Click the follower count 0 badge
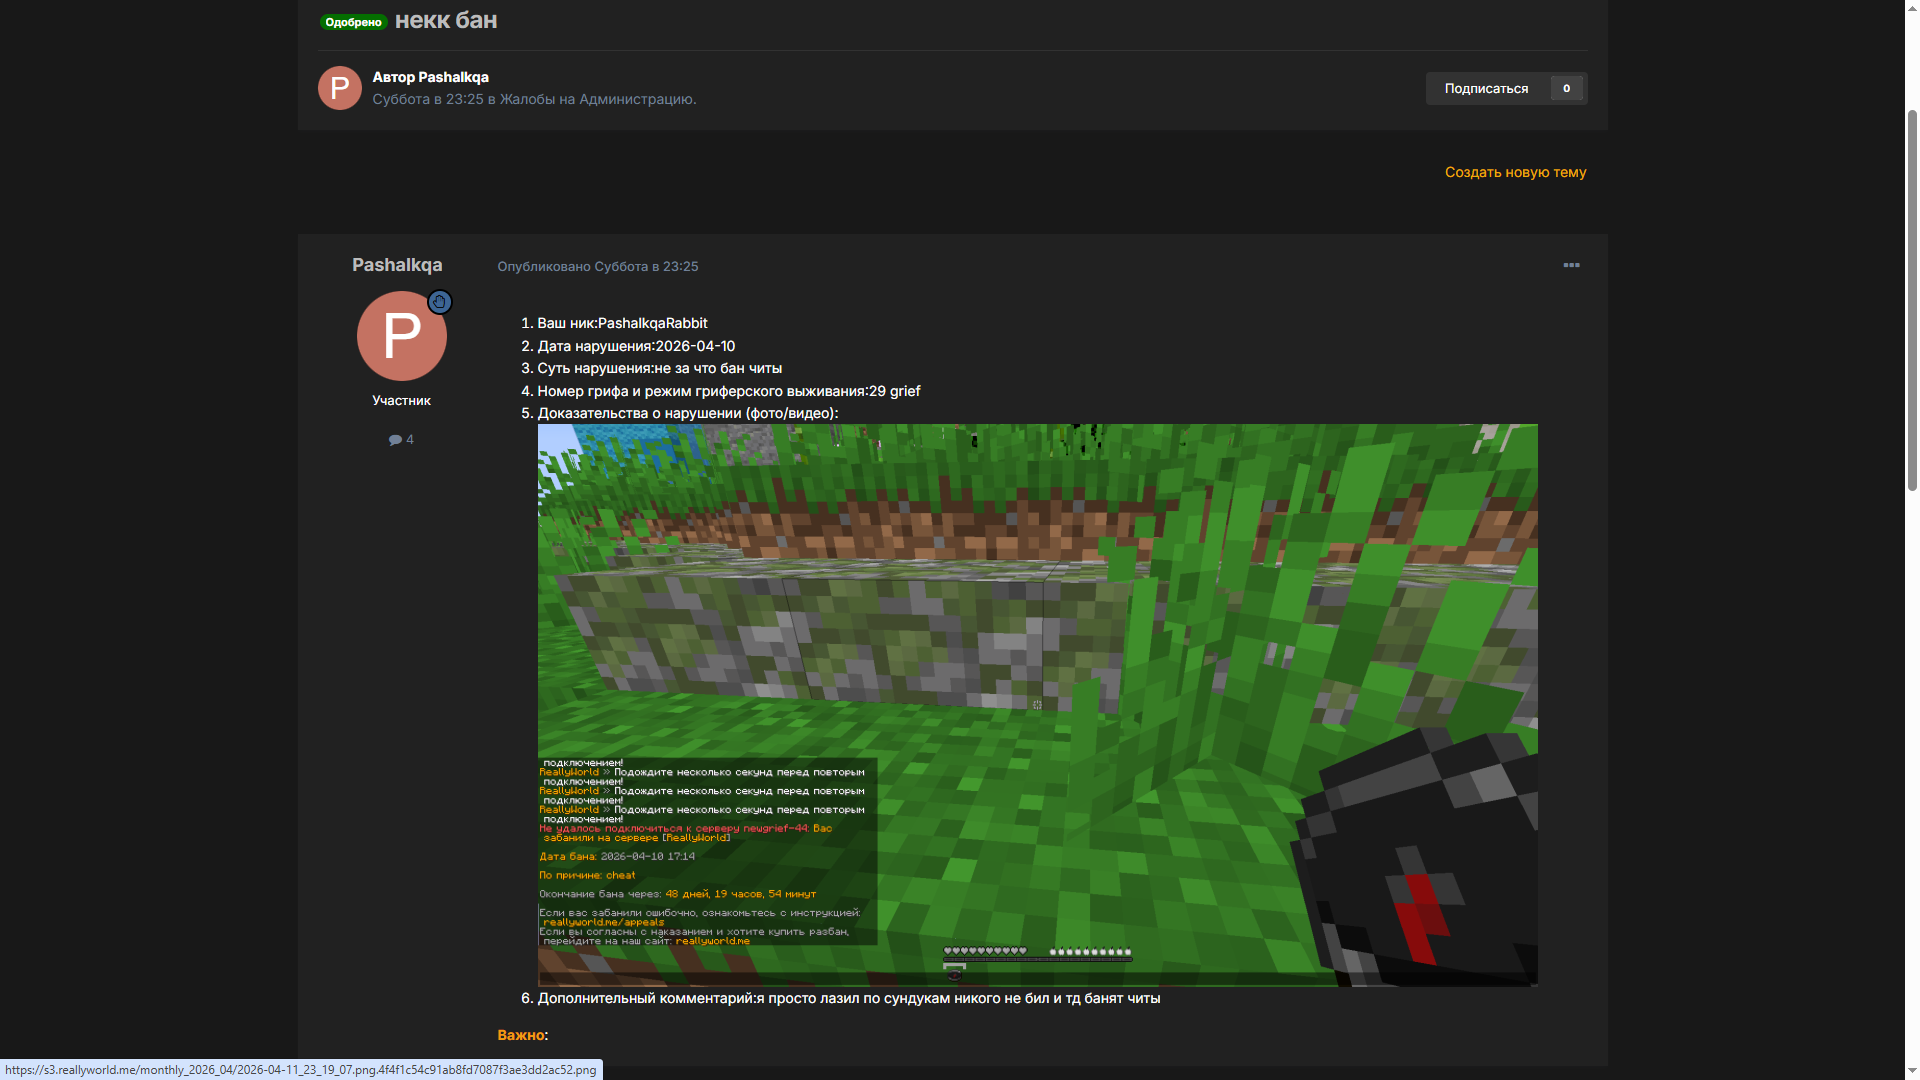 1566,89
